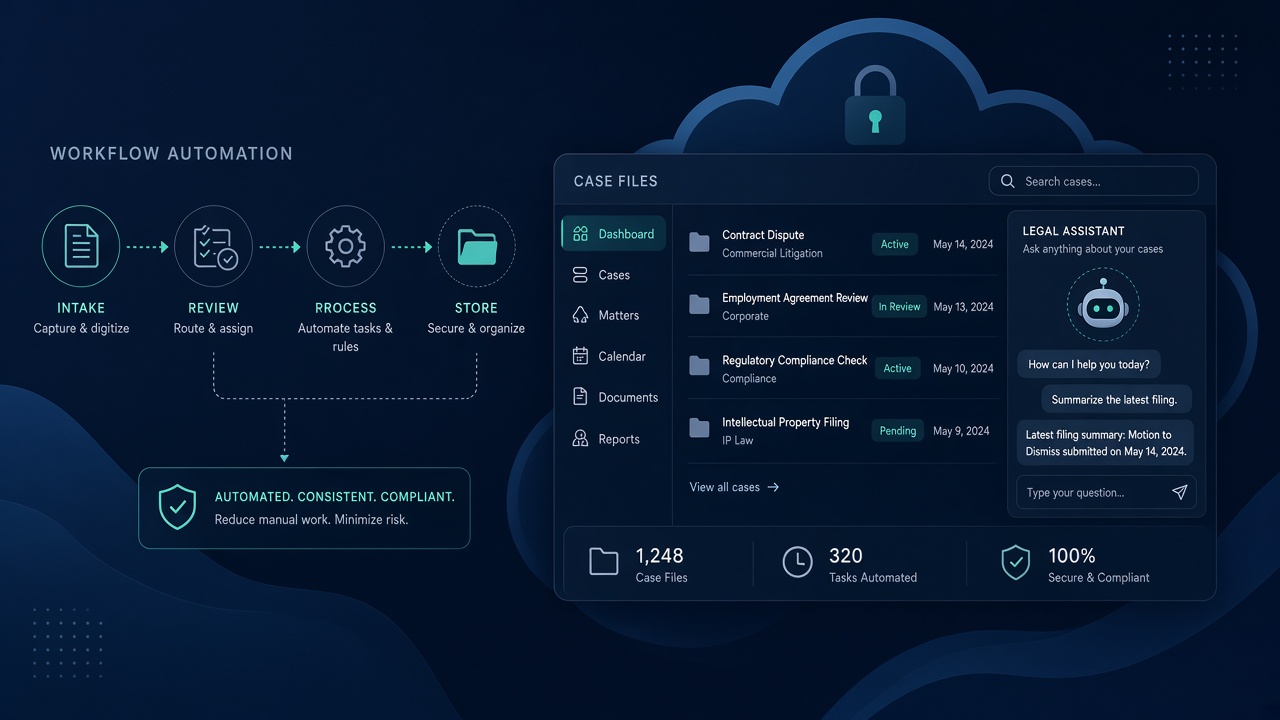The image size is (1280, 720).
Task: Click the REVIEW step label
Action: tap(213, 308)
